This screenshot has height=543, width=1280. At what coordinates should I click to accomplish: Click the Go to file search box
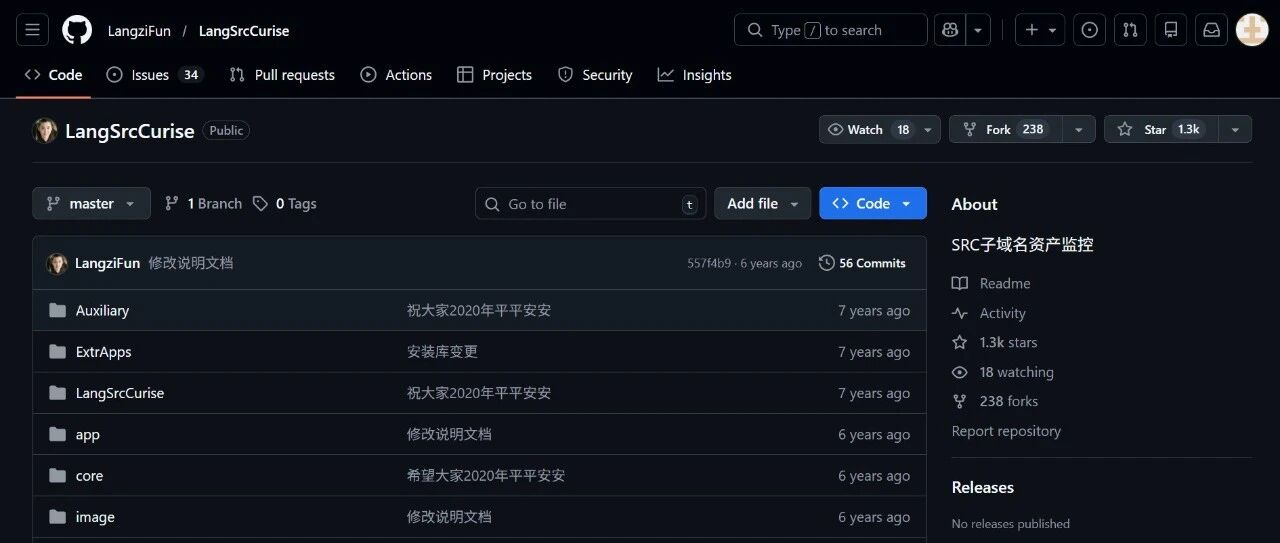590,203
